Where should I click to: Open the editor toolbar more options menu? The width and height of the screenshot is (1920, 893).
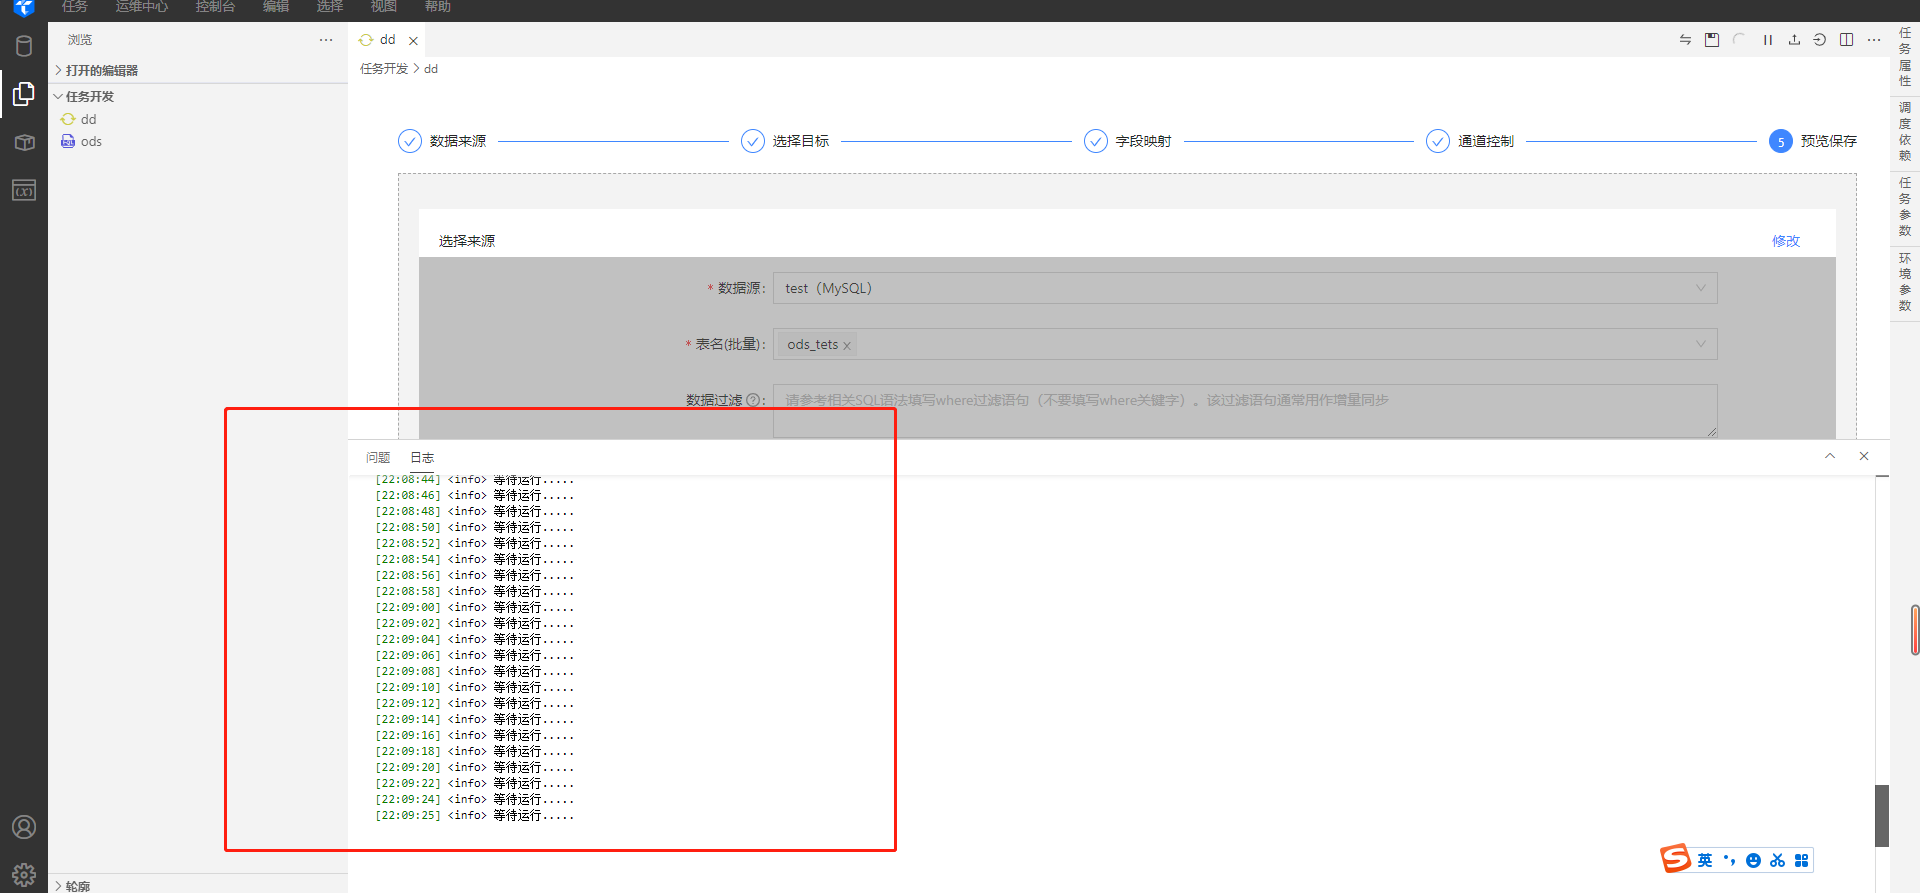pyautogui.click(x=1874, y=40)
